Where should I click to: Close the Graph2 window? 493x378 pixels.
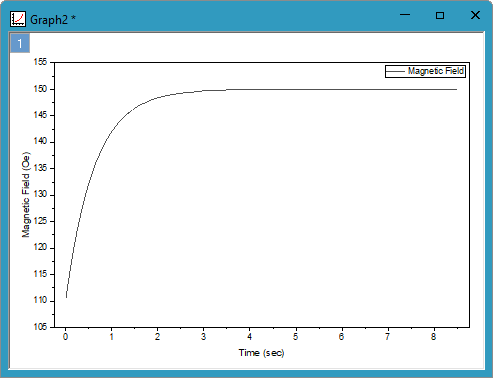tap(475, 15)
